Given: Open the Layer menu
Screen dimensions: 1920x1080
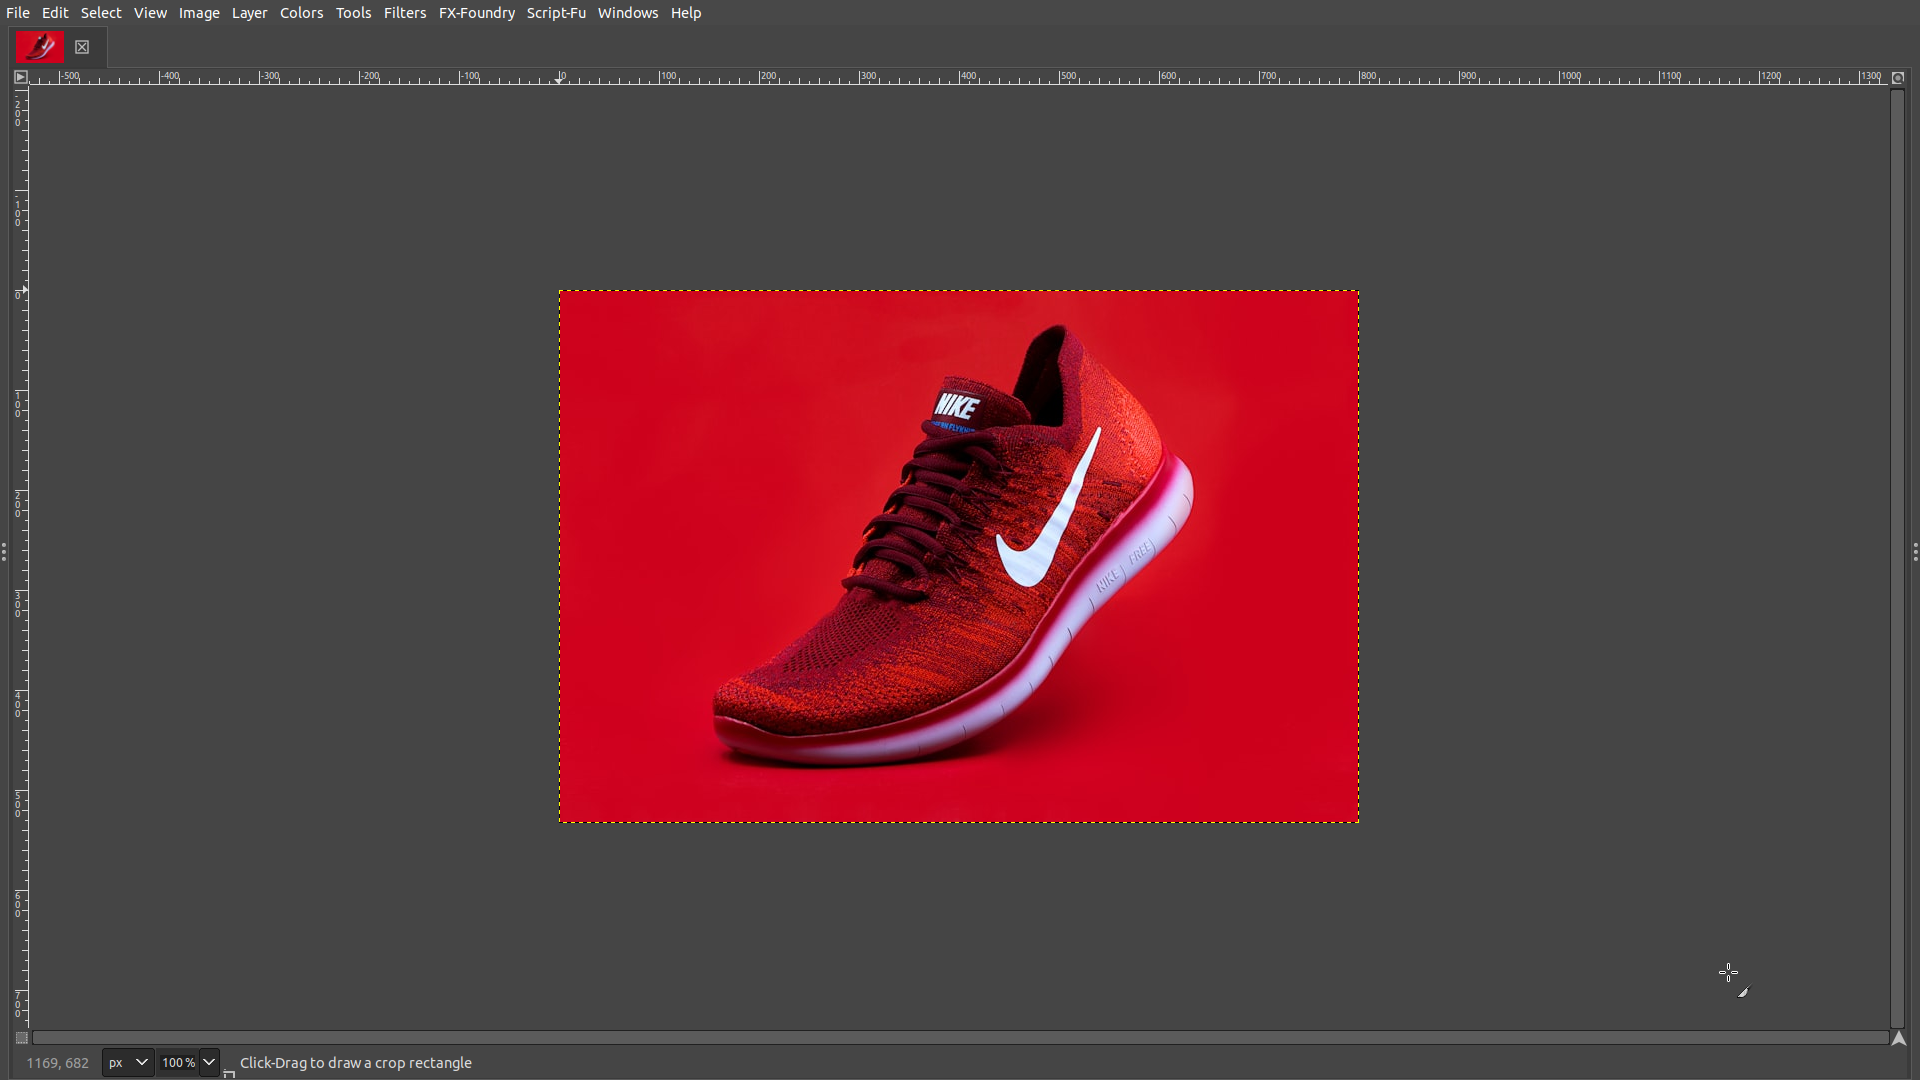Looking at the screenshot, I should [249, 13].
